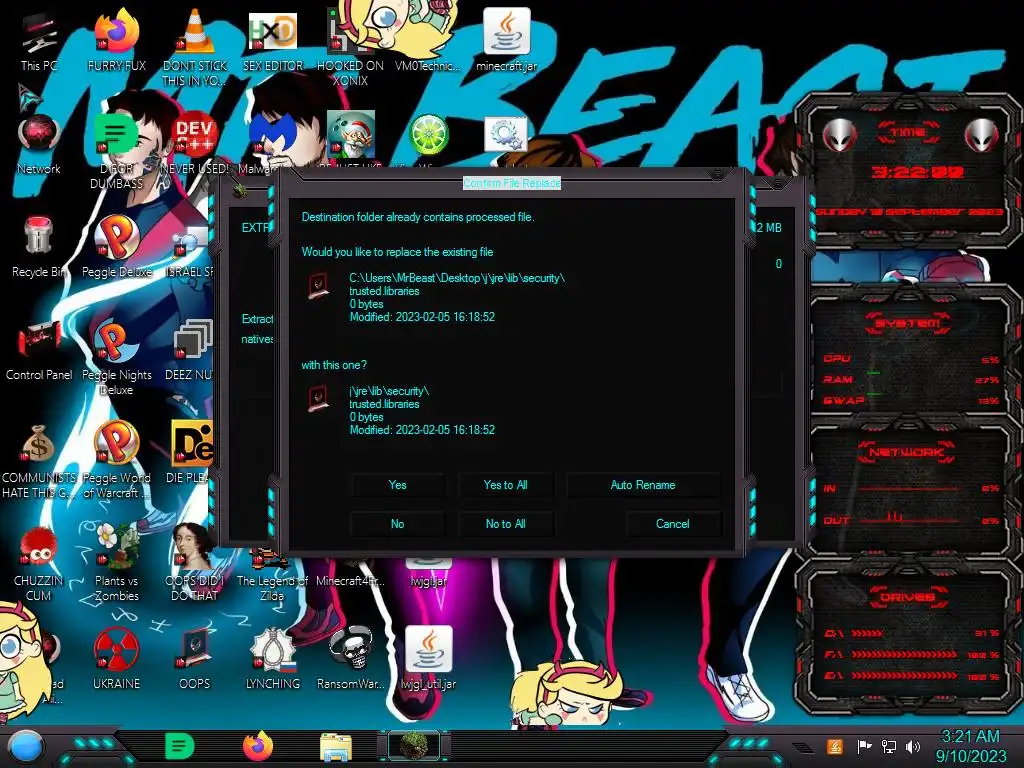Image resolution: width=1024 pixels, height=768 pixels.
Task: Click the existing file's trusted.libraries icon
Action: (x=319, y=286)
